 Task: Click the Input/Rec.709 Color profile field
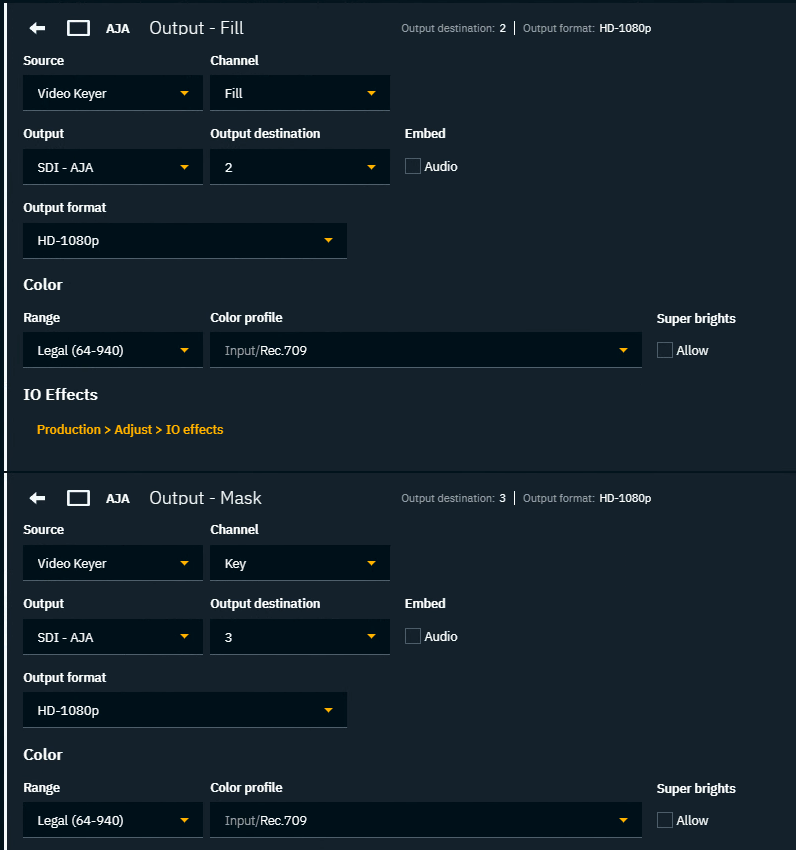[426, 350]
